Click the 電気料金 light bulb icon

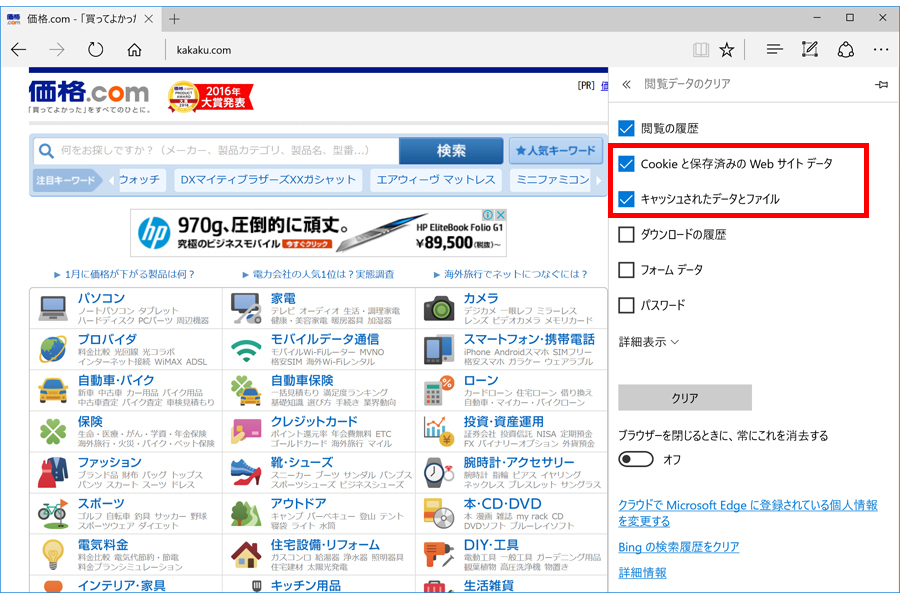coord(53,555)
